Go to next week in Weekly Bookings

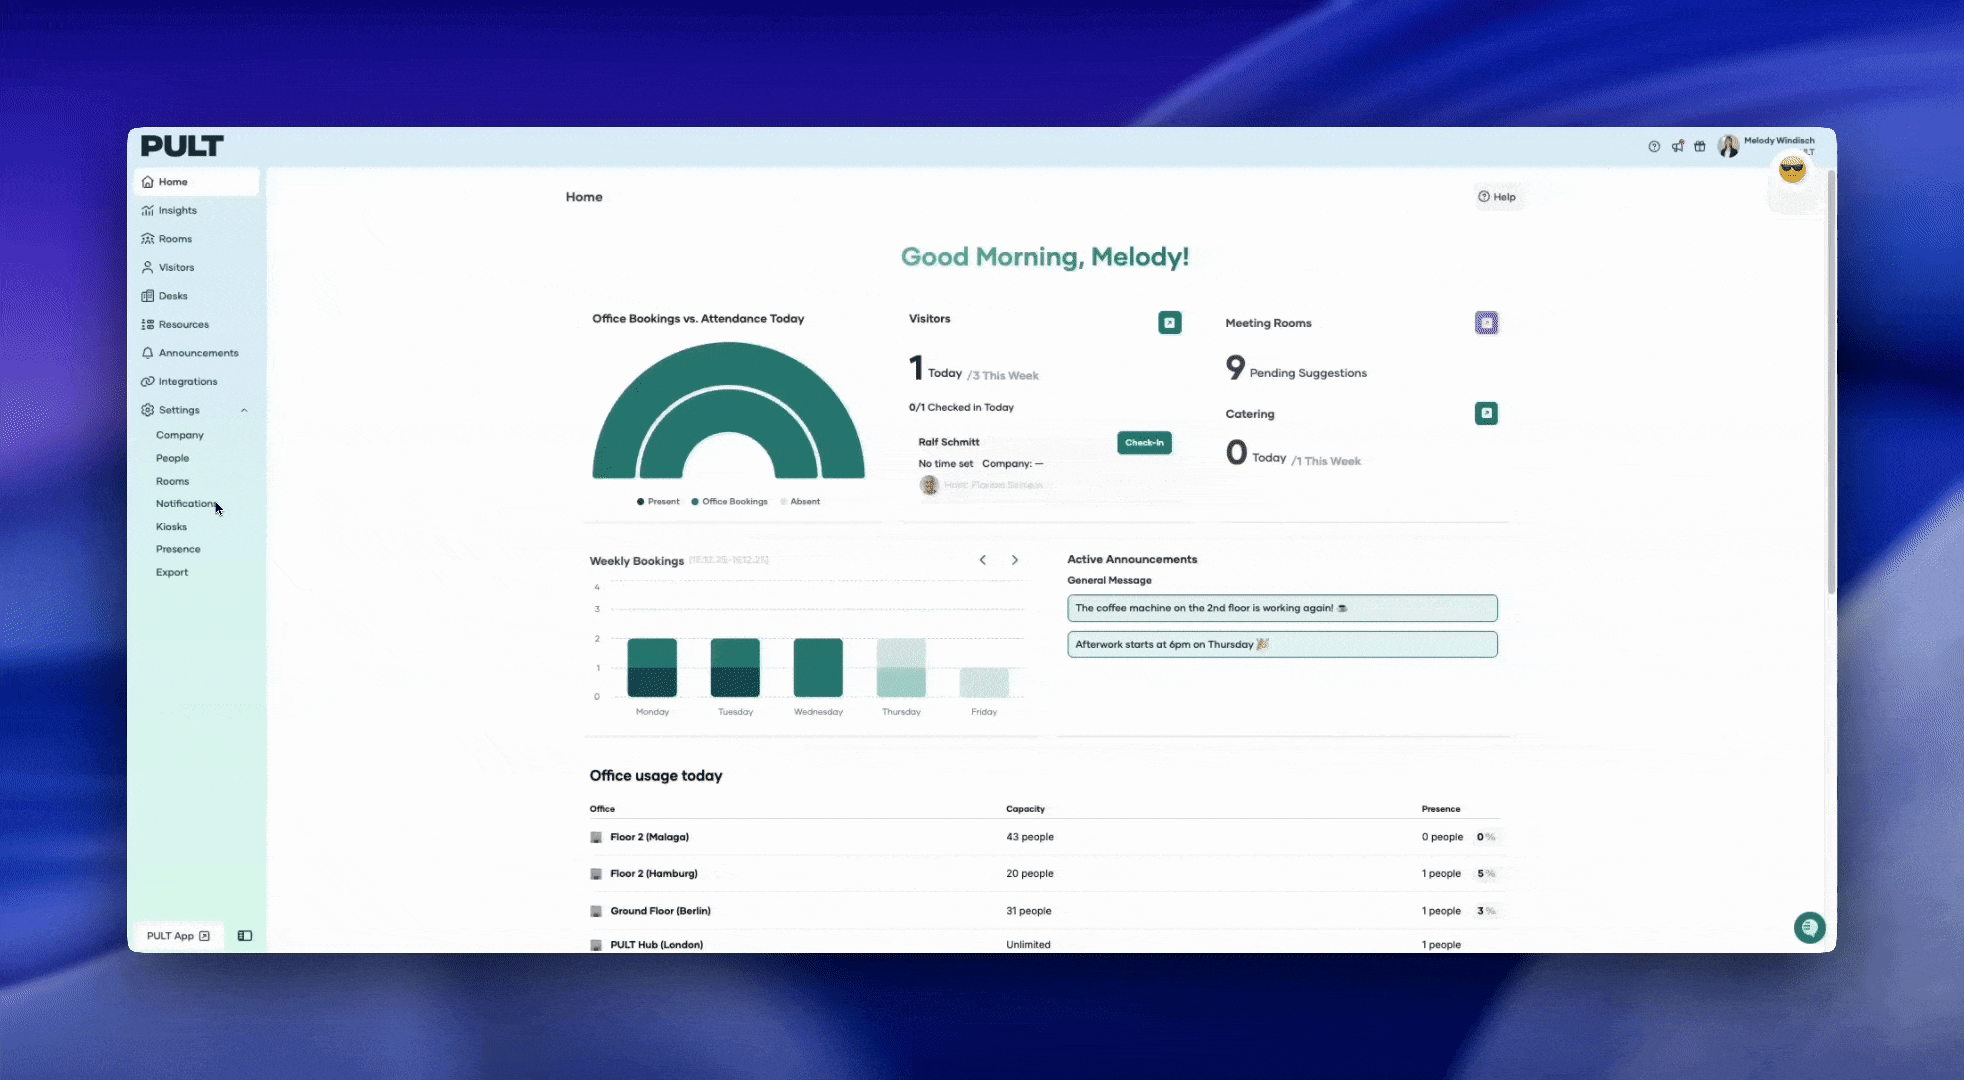click(1015, 560)
